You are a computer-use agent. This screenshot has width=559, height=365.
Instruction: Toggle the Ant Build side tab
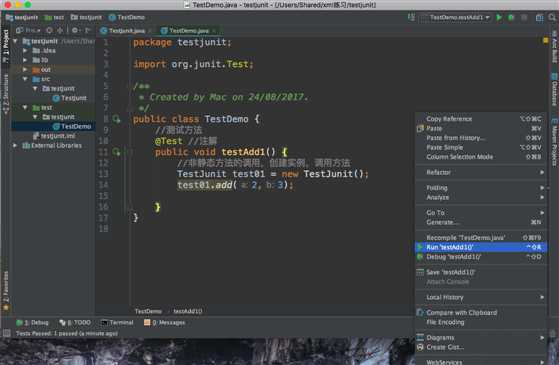pyautogui.click(x=554, y=47)
